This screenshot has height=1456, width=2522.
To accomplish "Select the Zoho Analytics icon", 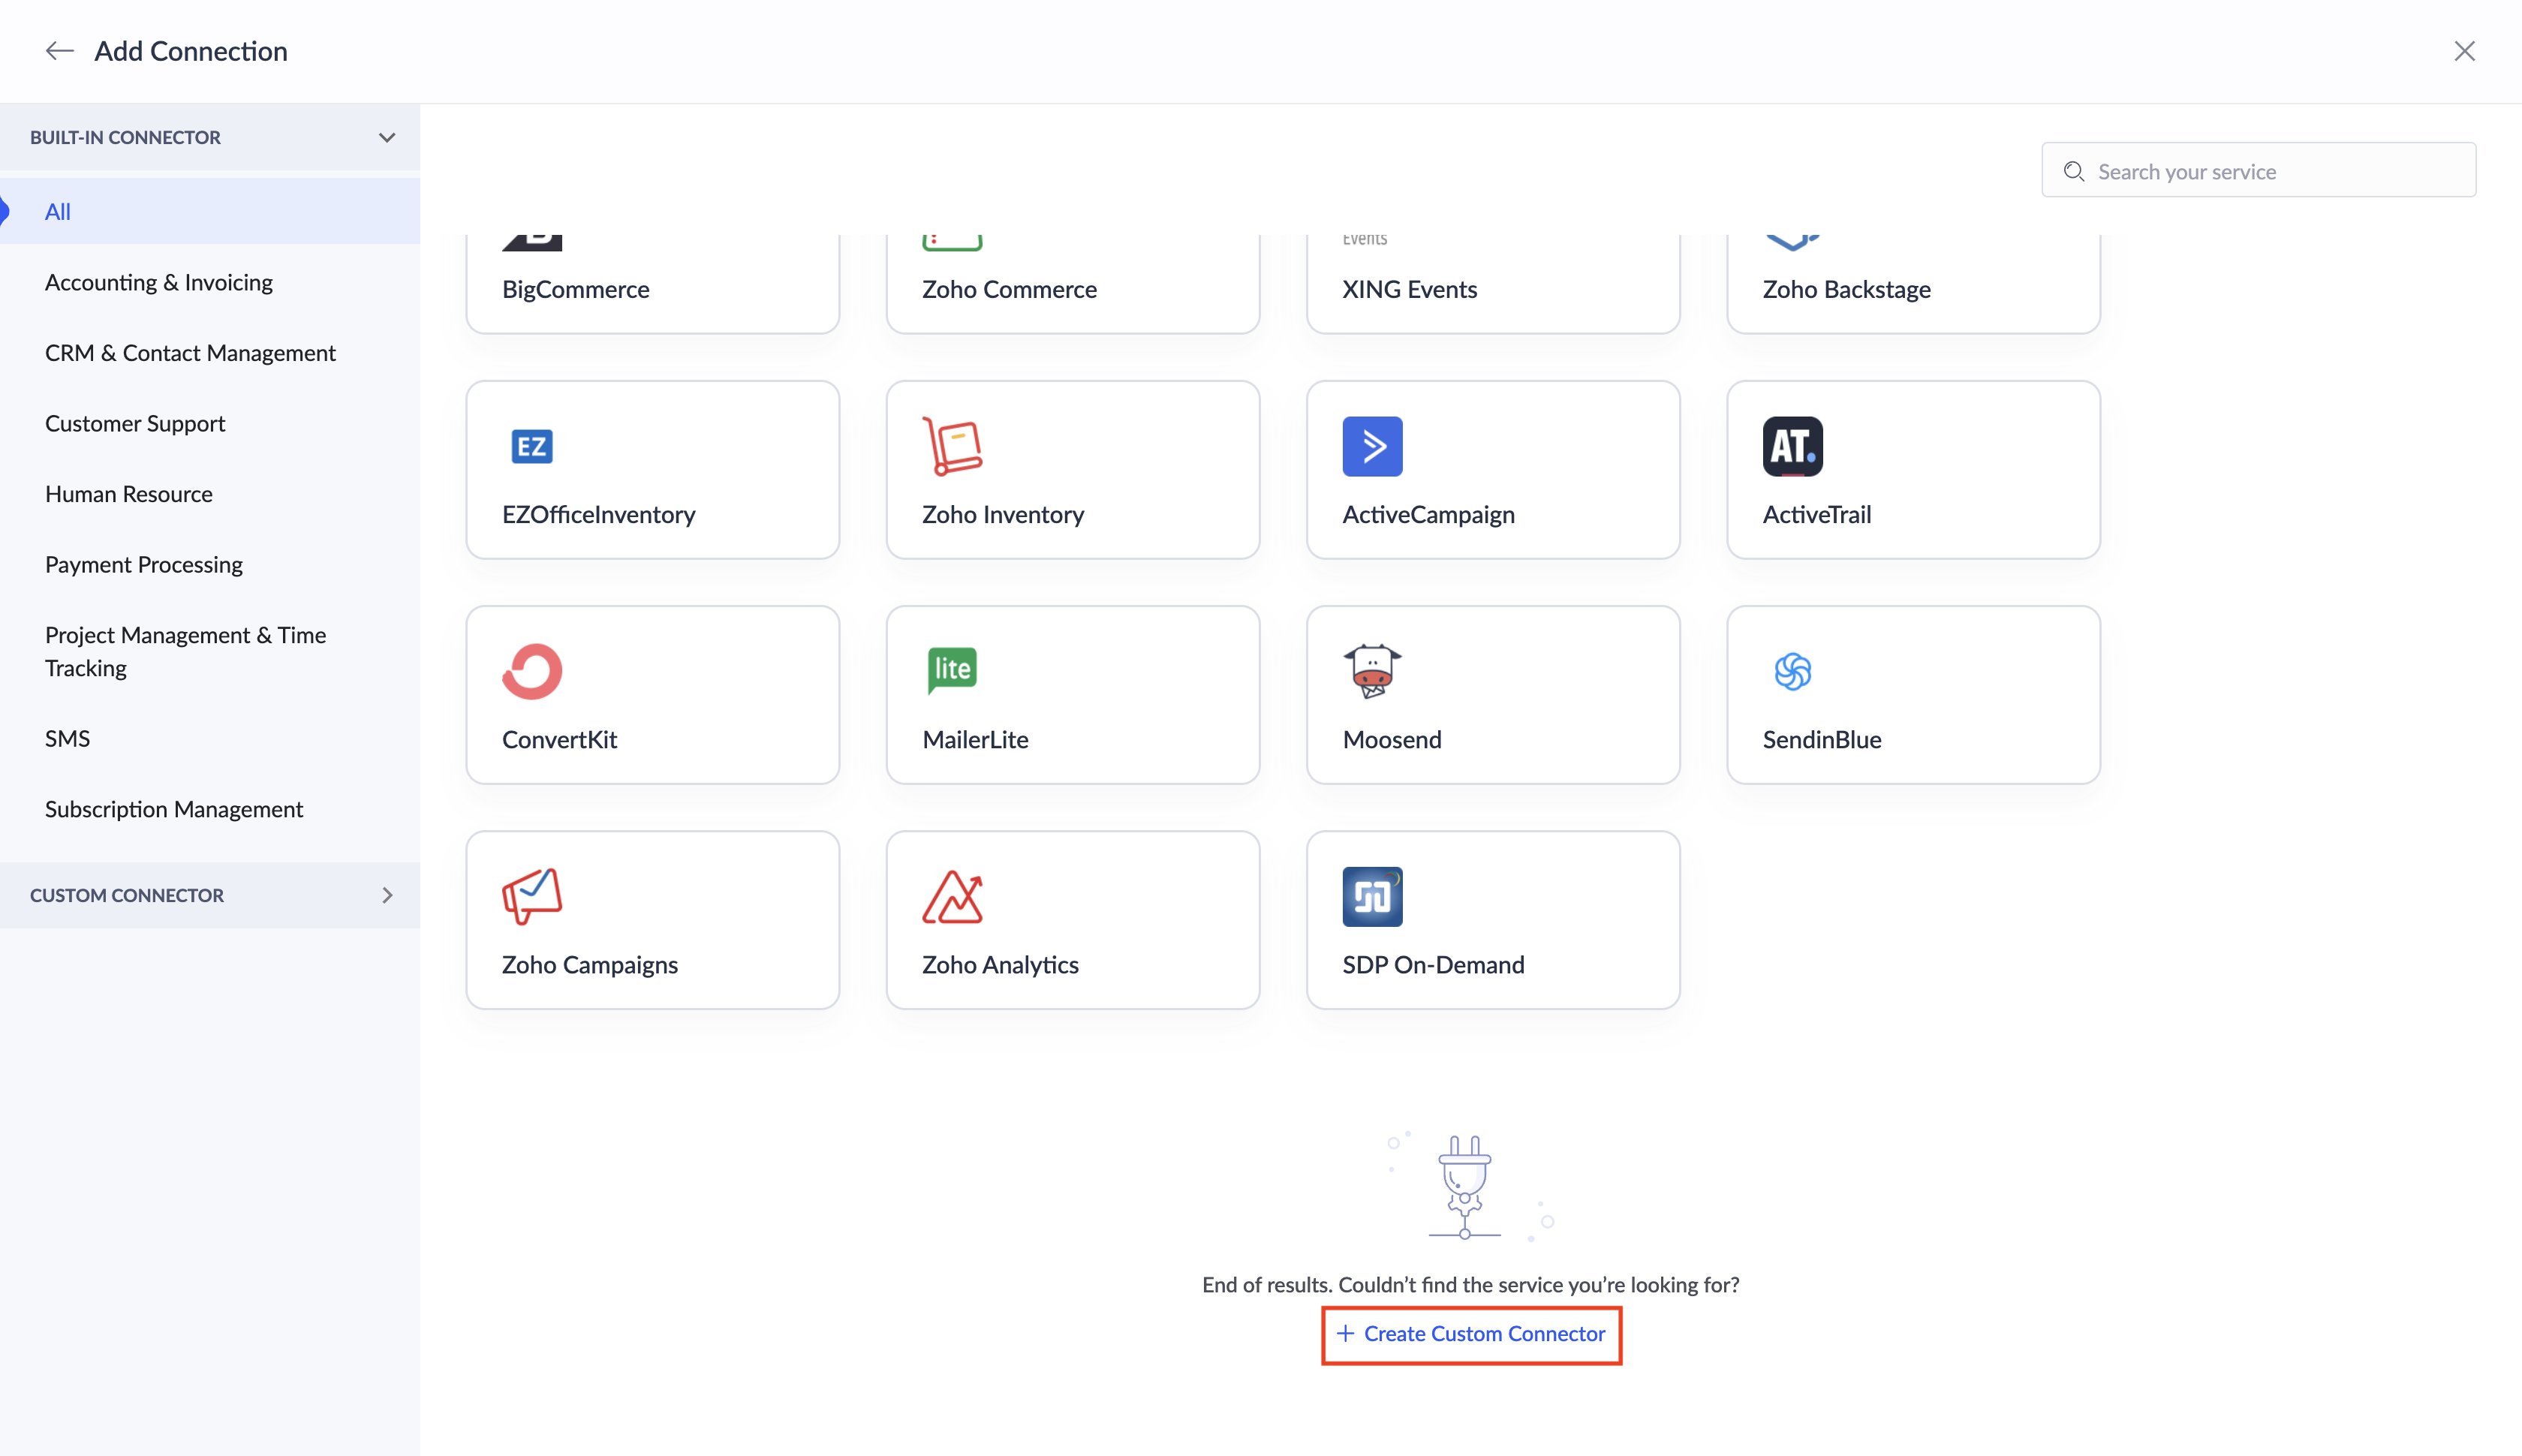I will click(x=952, y=896).
